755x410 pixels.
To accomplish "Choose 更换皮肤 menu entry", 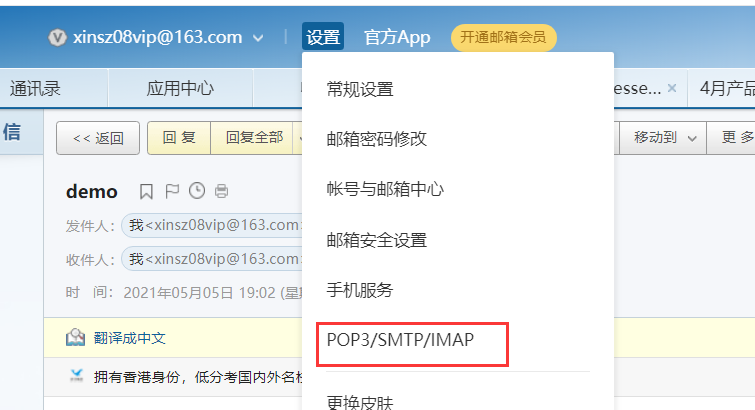I will point(360,402).
